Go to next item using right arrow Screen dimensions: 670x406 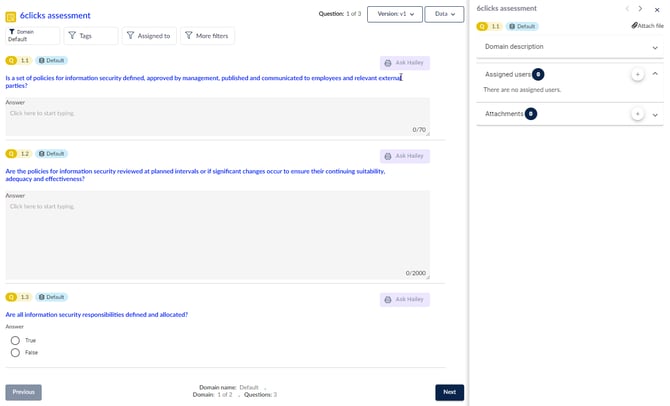[x=640, y=9]
